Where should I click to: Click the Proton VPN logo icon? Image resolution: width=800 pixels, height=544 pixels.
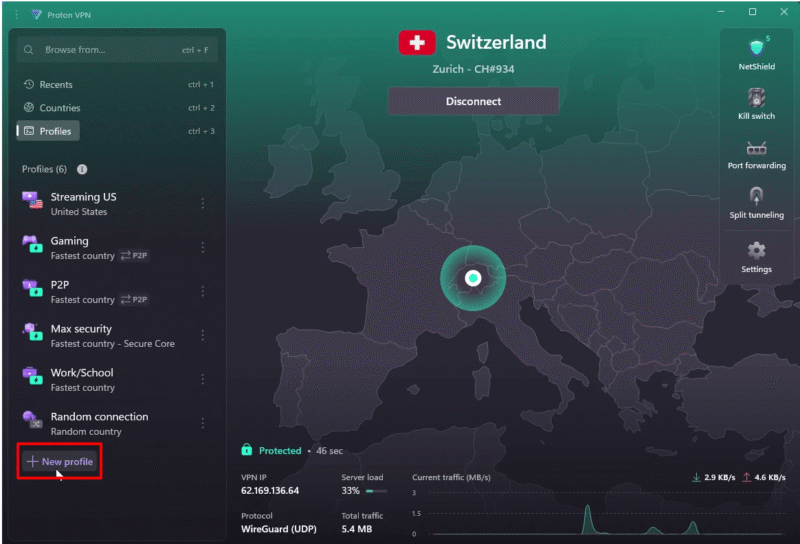click(x=36, y=14)
